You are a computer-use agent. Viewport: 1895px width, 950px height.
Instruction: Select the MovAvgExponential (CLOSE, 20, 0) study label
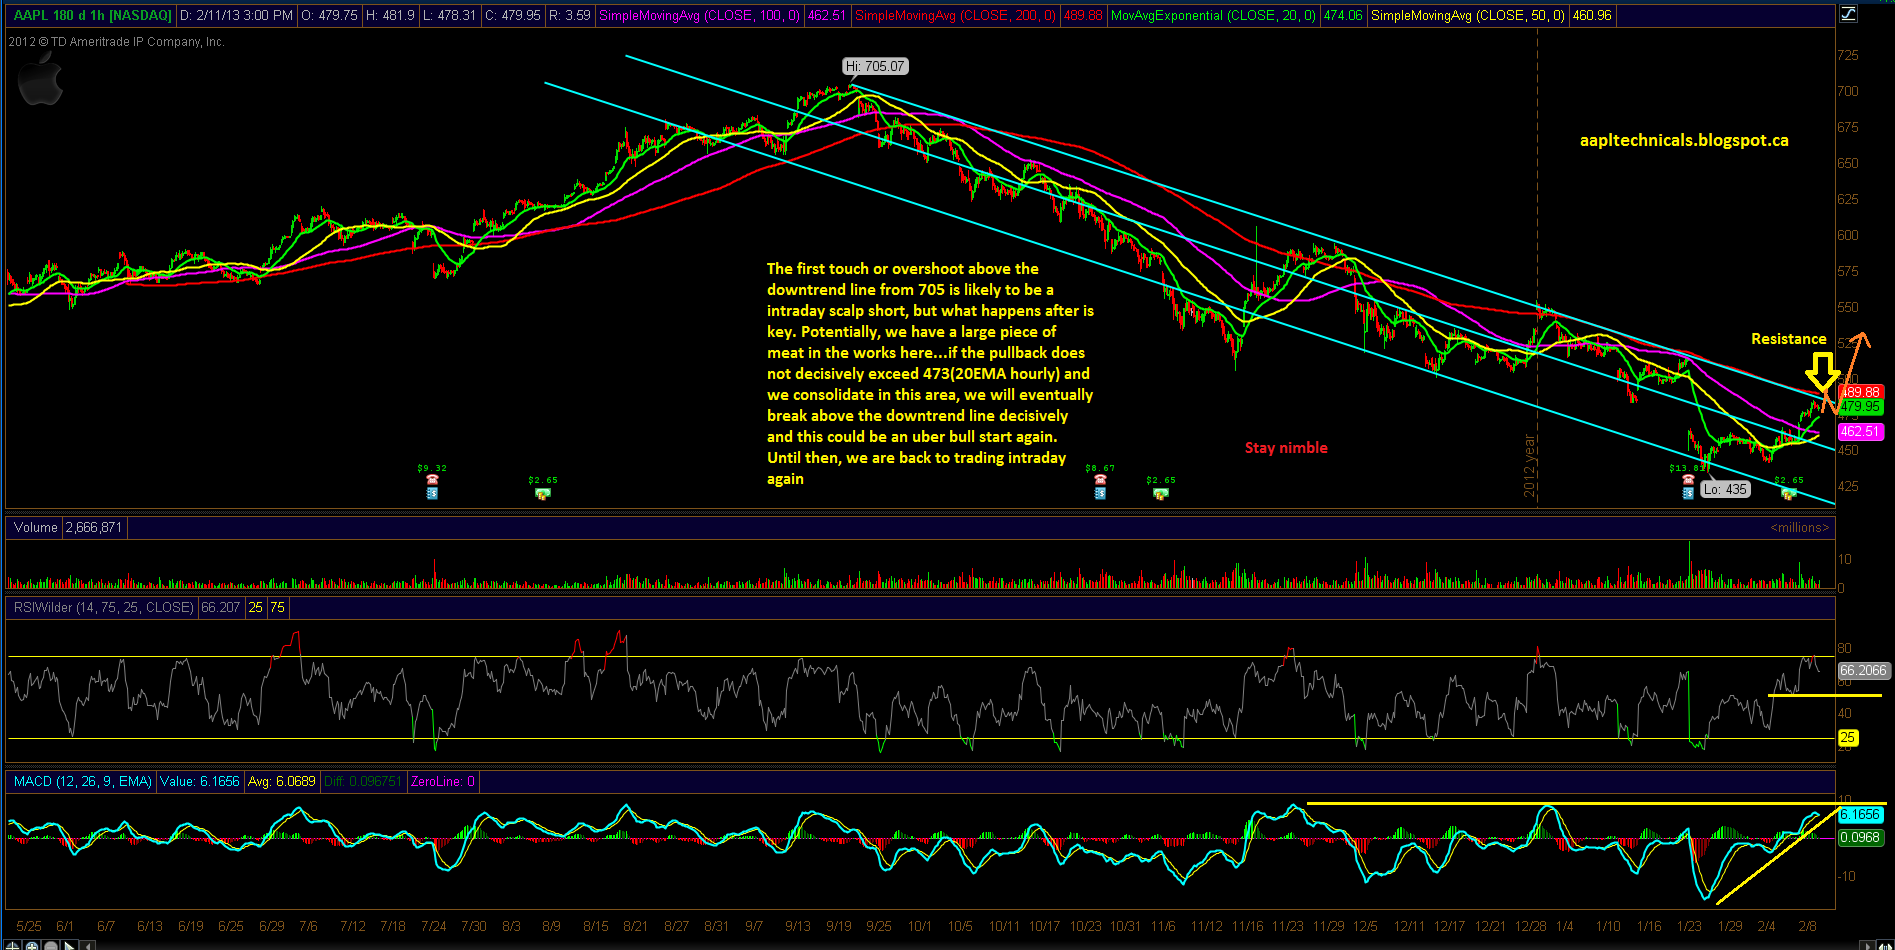1213,15
